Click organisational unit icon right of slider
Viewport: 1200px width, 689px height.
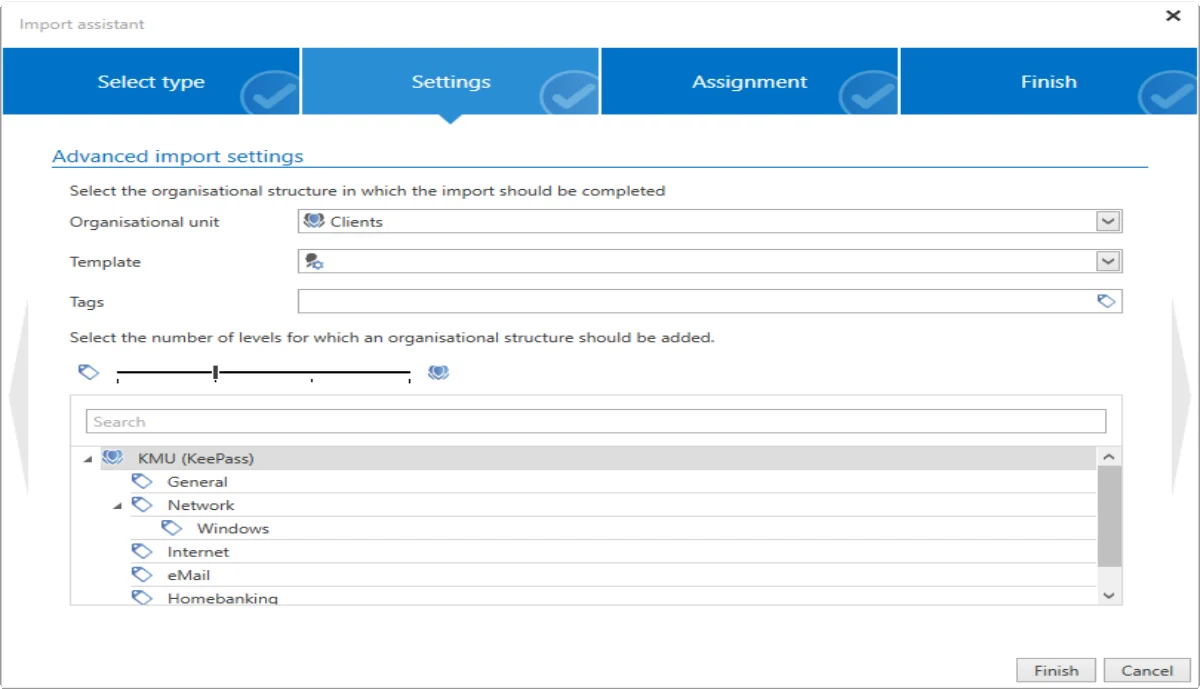pyautogui.click(x=438, y=372)
